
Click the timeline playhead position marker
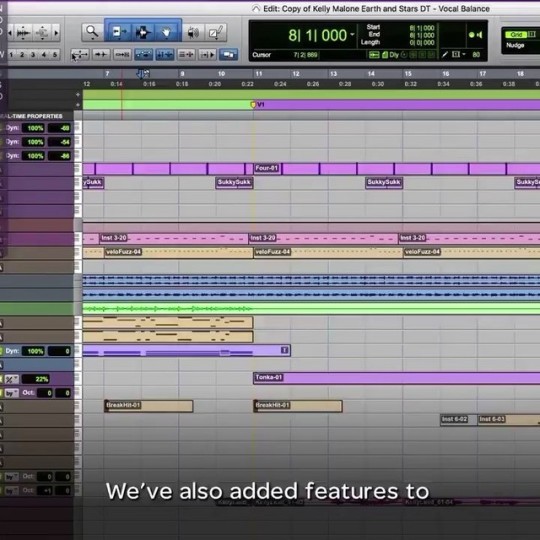[x=143, y=73]
